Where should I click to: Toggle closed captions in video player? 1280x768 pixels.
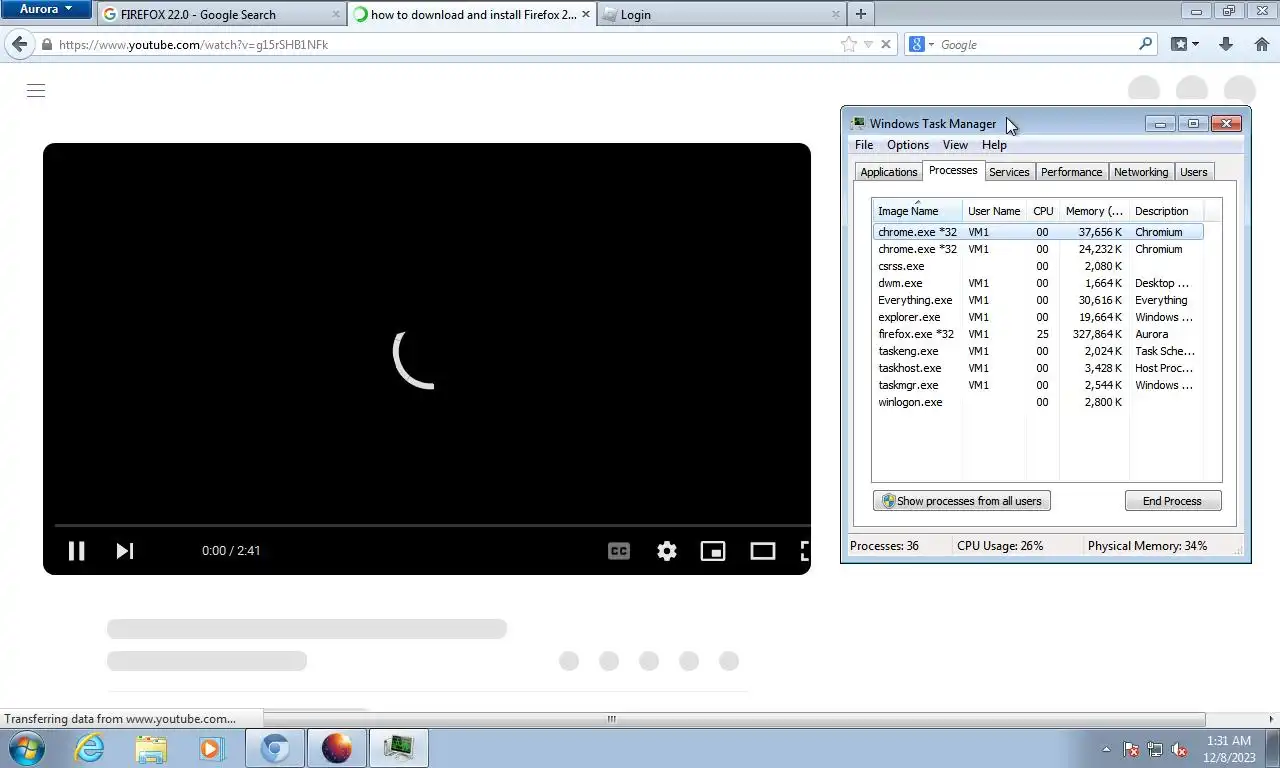coord(619,551)
